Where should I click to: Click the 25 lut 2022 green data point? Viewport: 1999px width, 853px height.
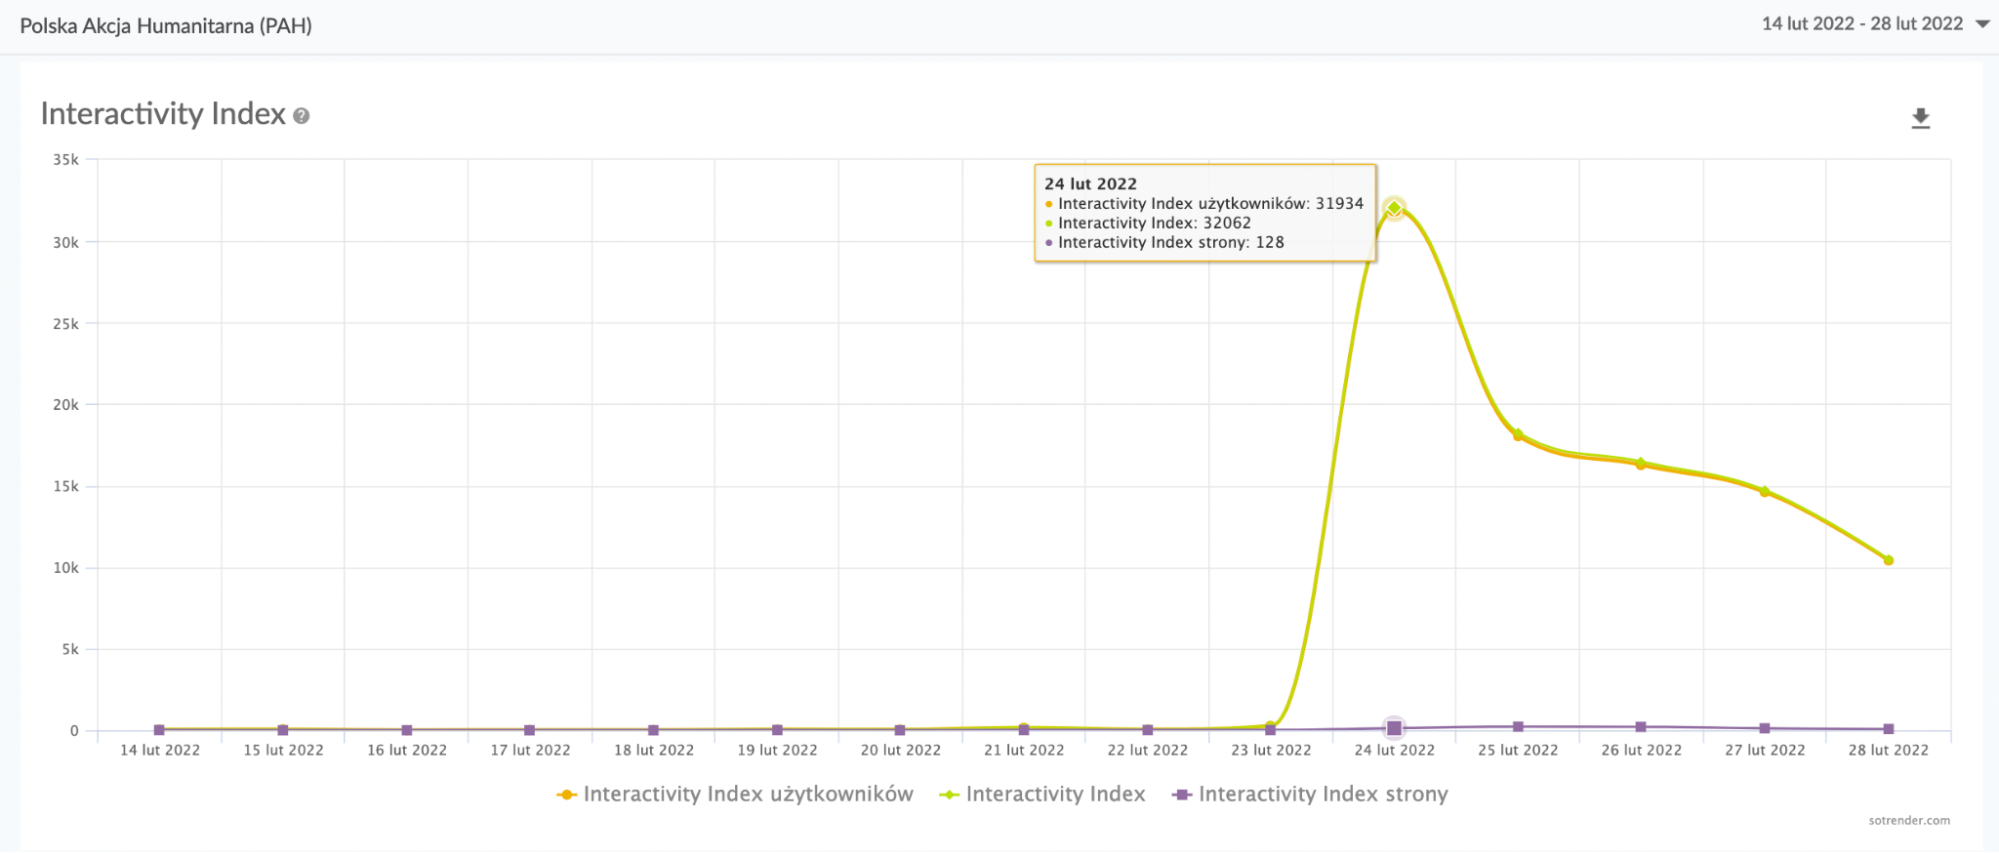(1518, 434)
